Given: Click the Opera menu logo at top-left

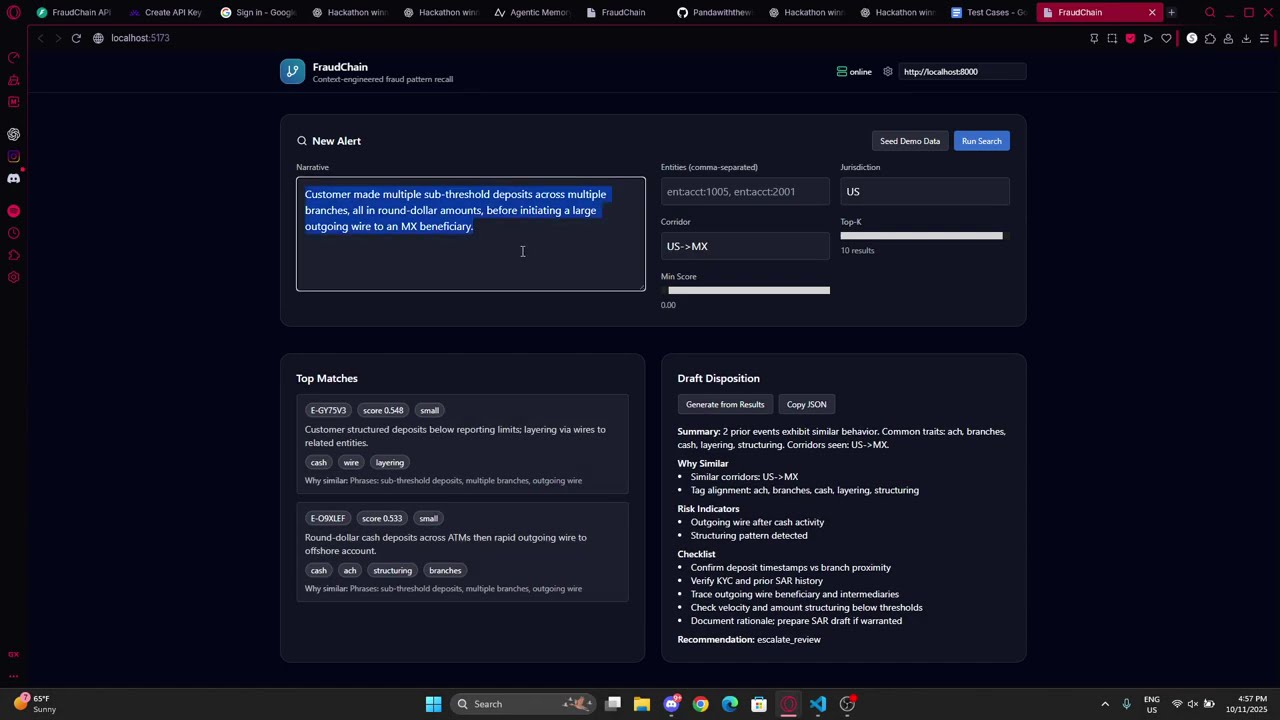Looking at the screenshot, I should coord(13,13).
